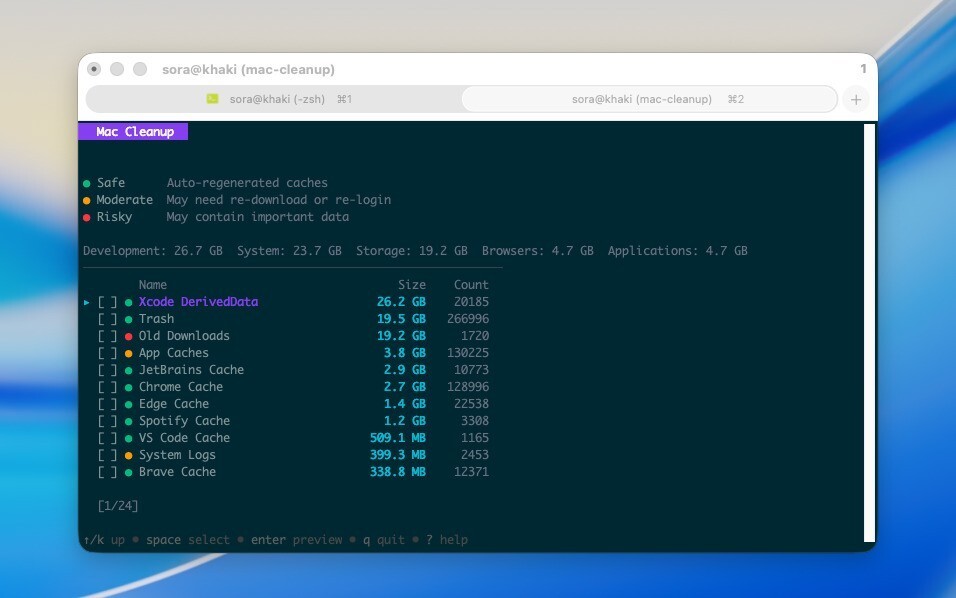Viewport: 956px width, 598px height.
Task: Click the Browsers: 4.7 GB summary
Action: click(537, 251)
